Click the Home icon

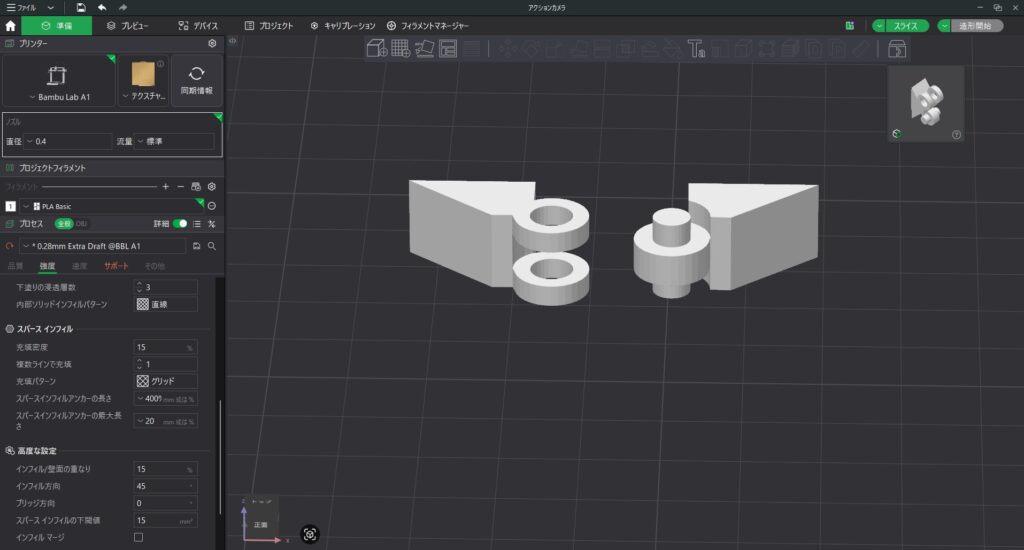coord(10,26)
